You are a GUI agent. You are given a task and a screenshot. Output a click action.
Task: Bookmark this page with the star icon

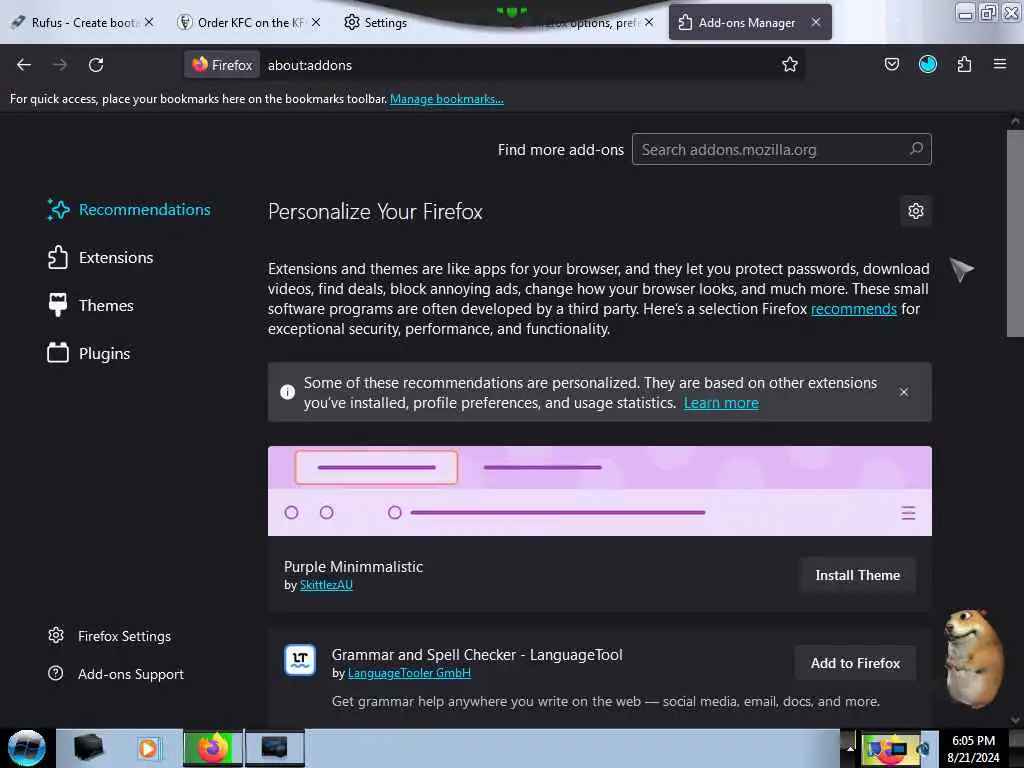[x=790, y=65]
